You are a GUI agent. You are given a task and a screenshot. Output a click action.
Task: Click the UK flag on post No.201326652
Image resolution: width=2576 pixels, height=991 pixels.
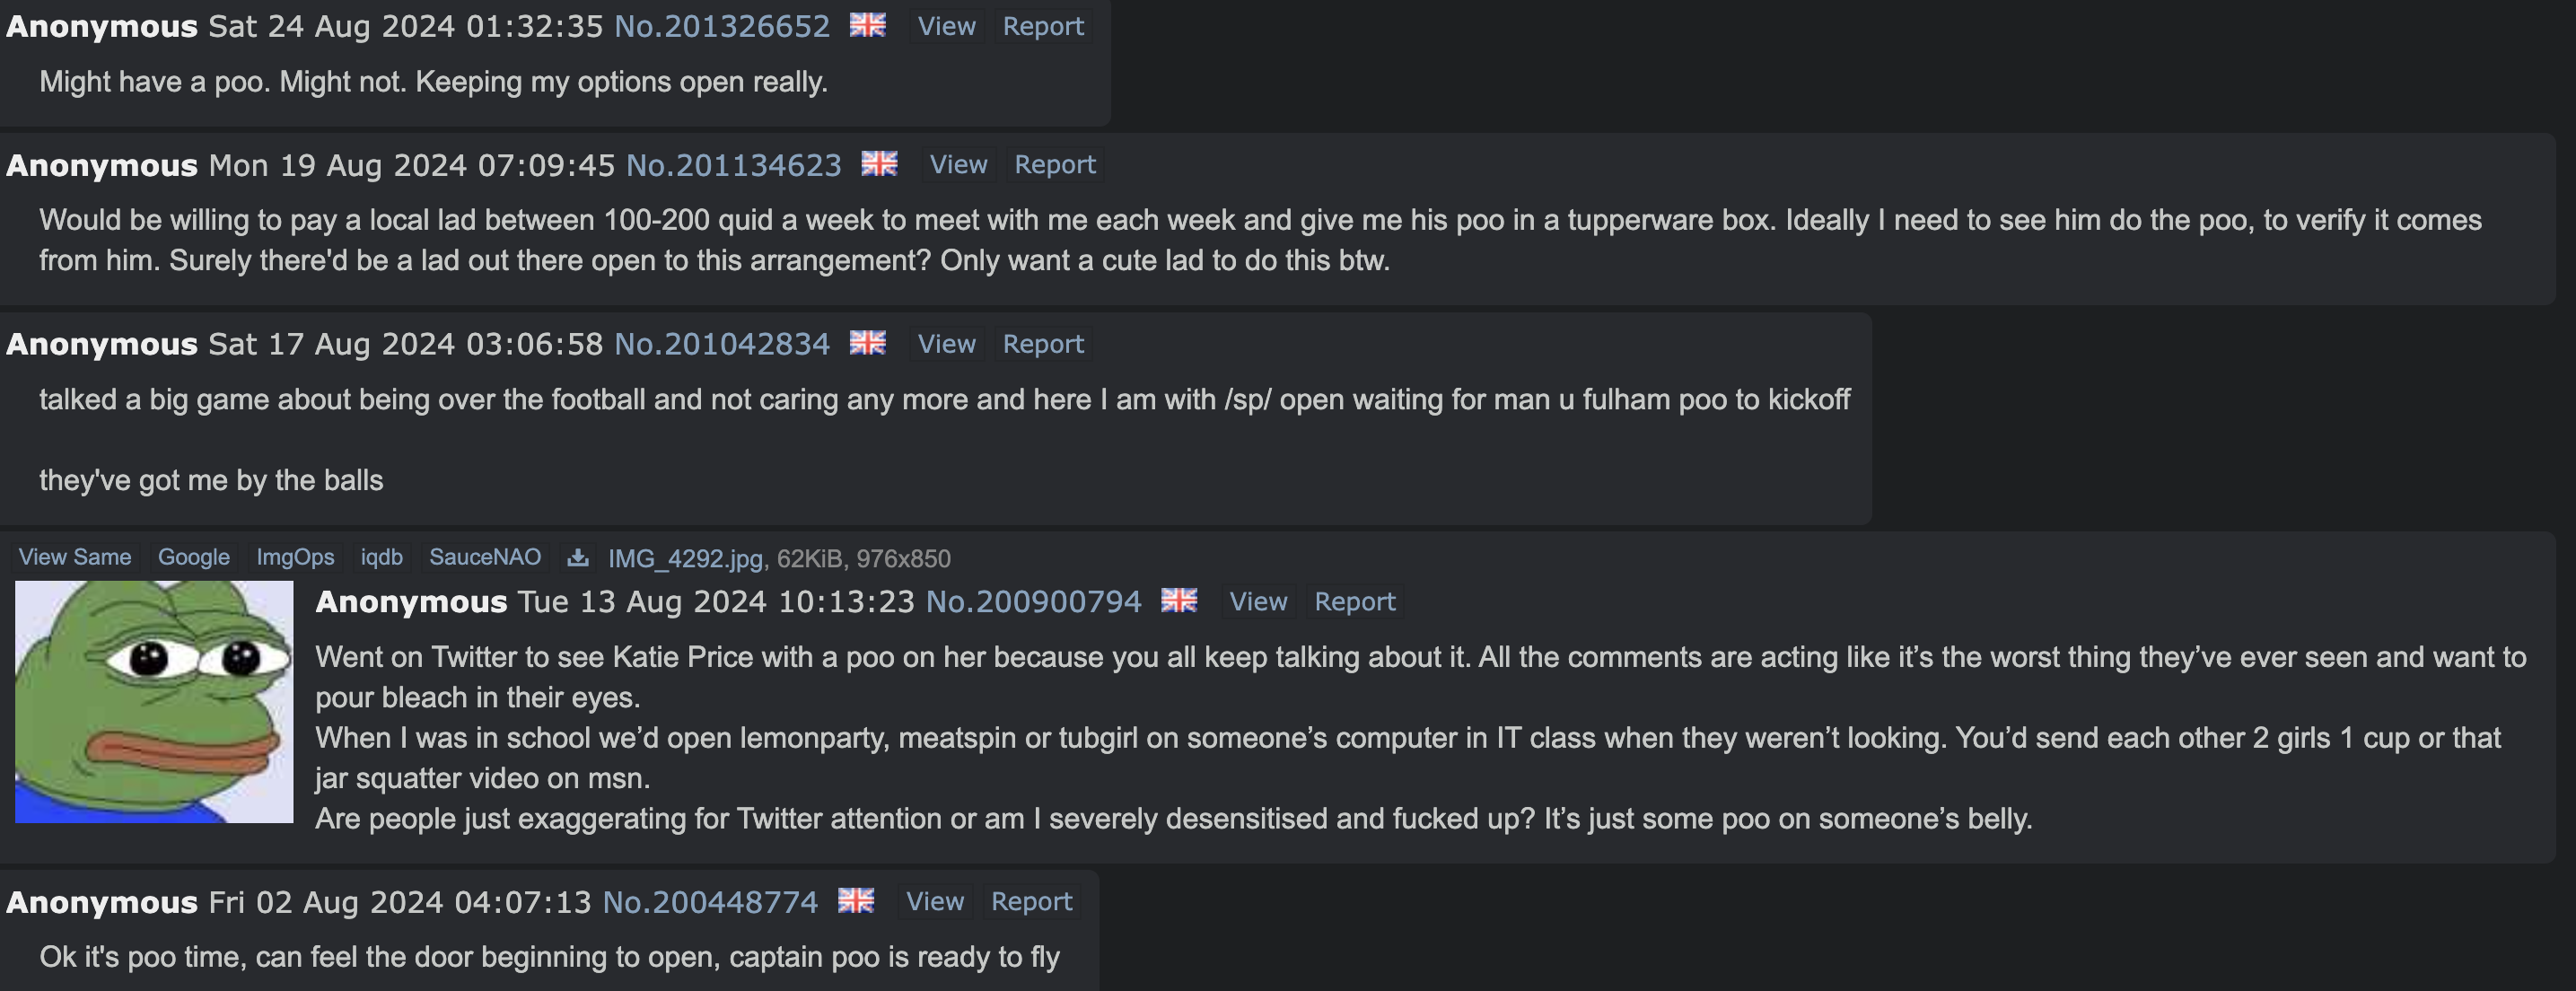point(868,25)
